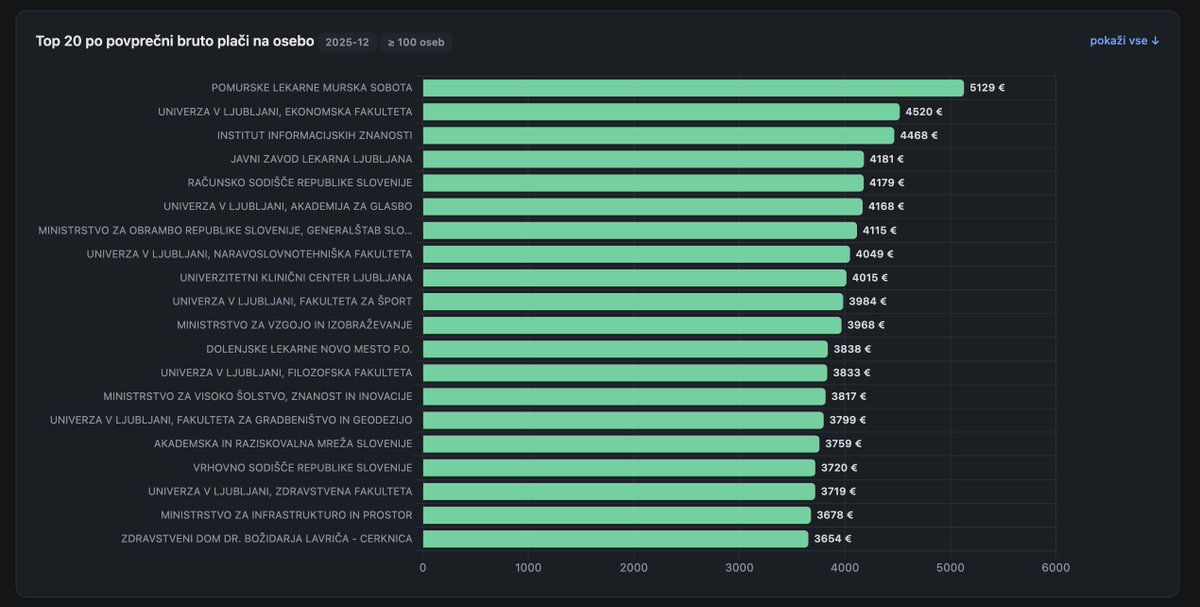
Task: Click the value '3720 €'
Action: (x=839, y=468)
